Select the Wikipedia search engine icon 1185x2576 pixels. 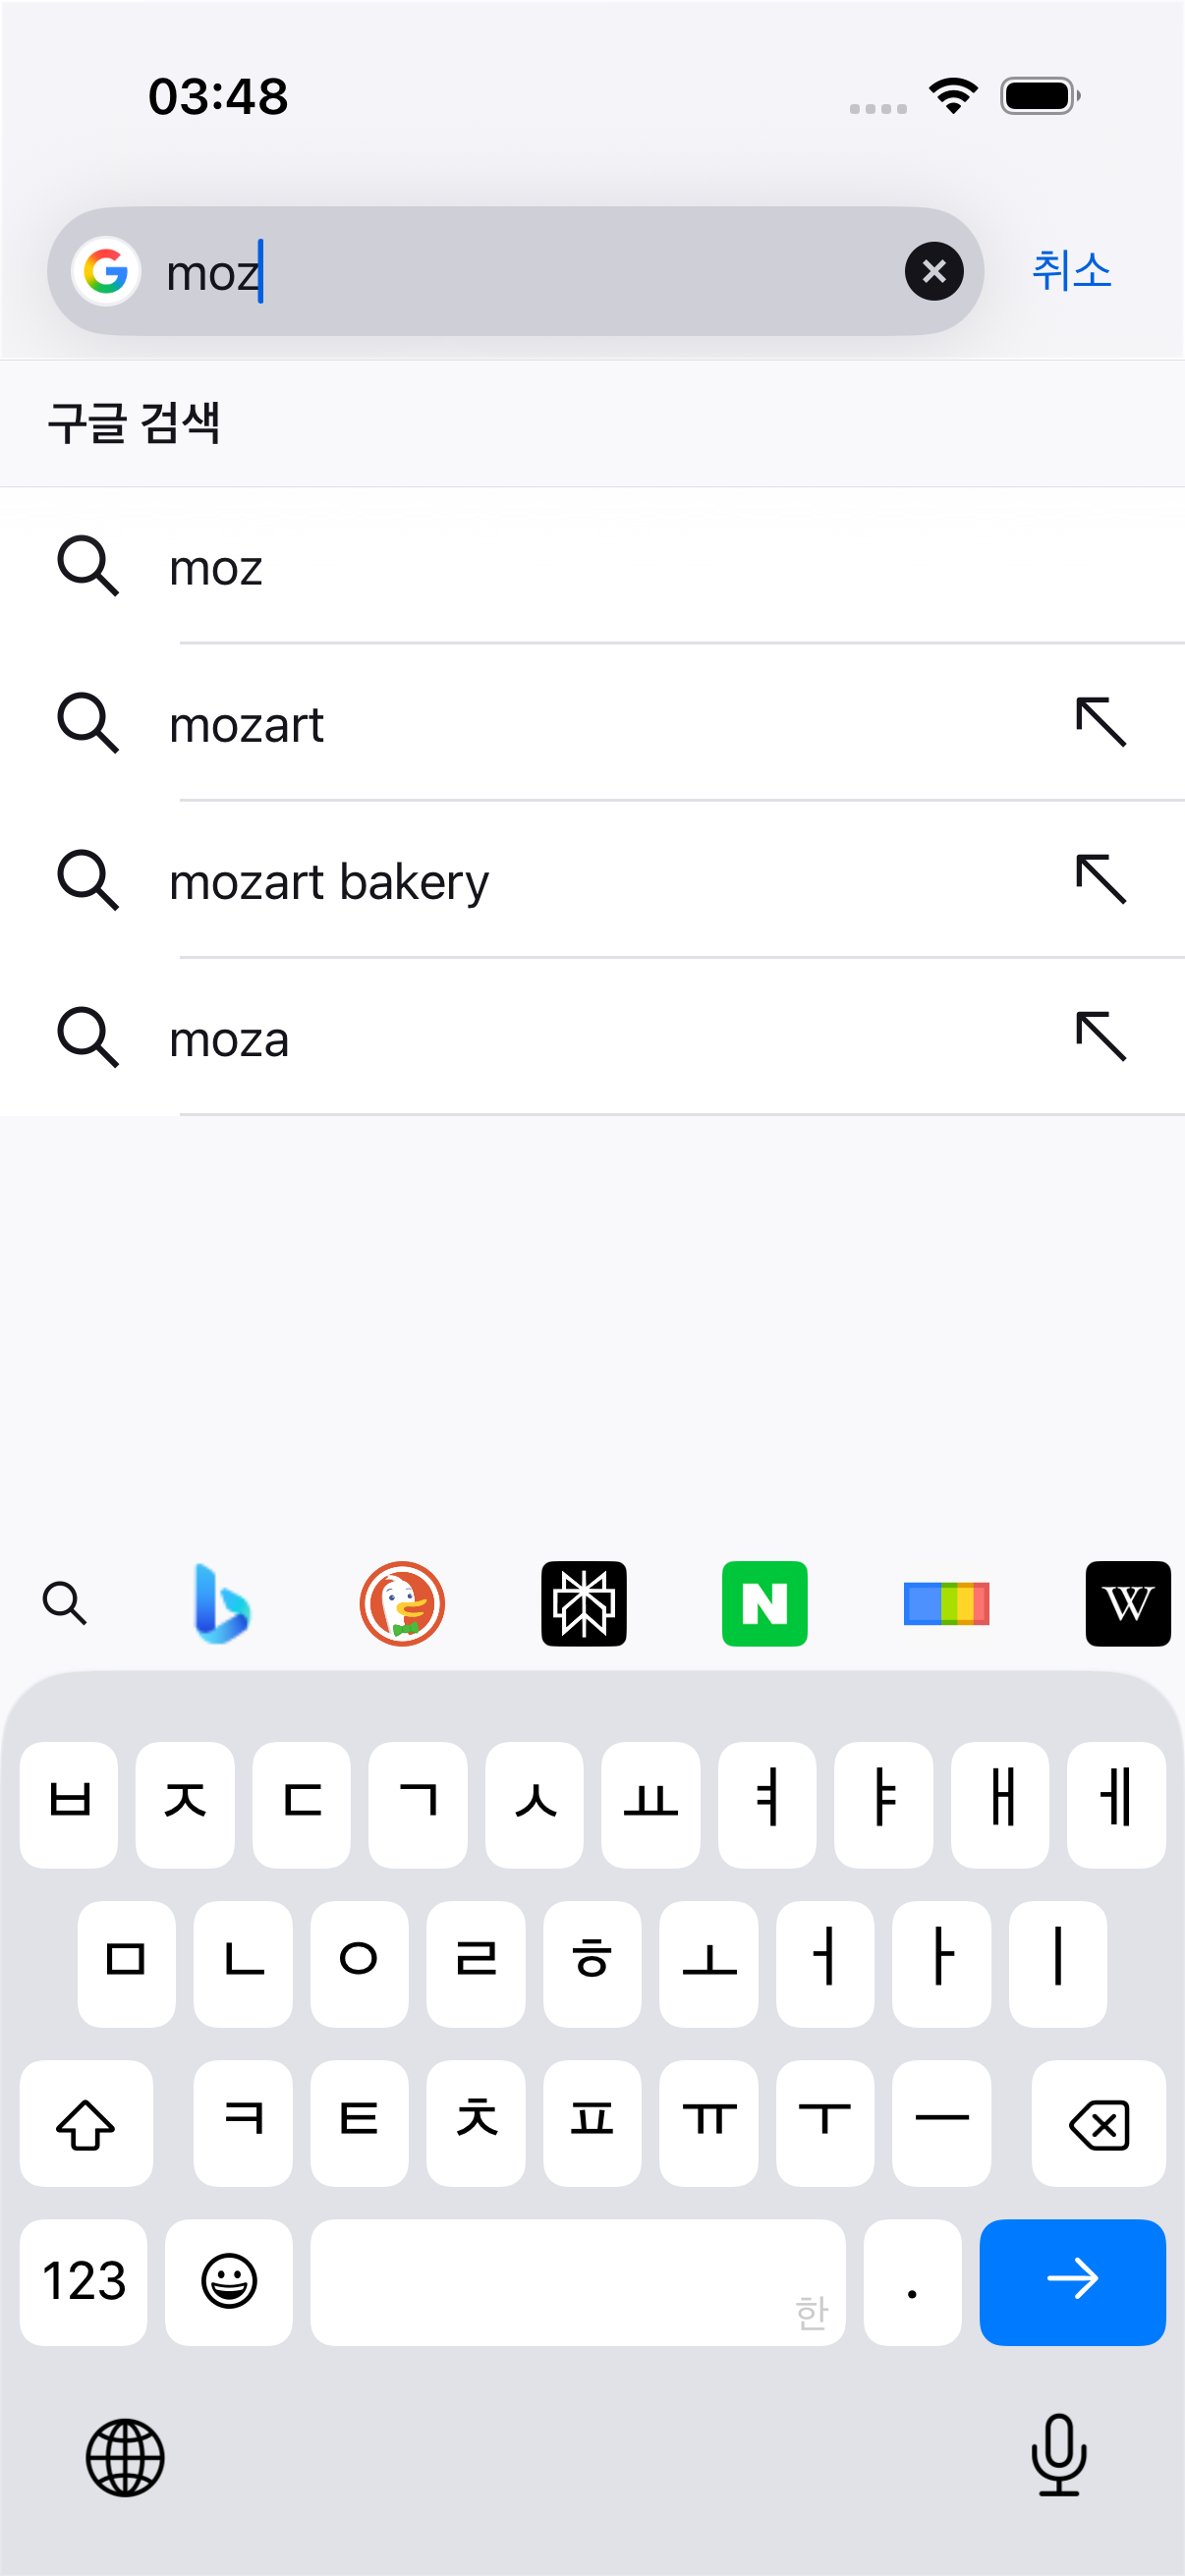(x=1127, y=1603)
